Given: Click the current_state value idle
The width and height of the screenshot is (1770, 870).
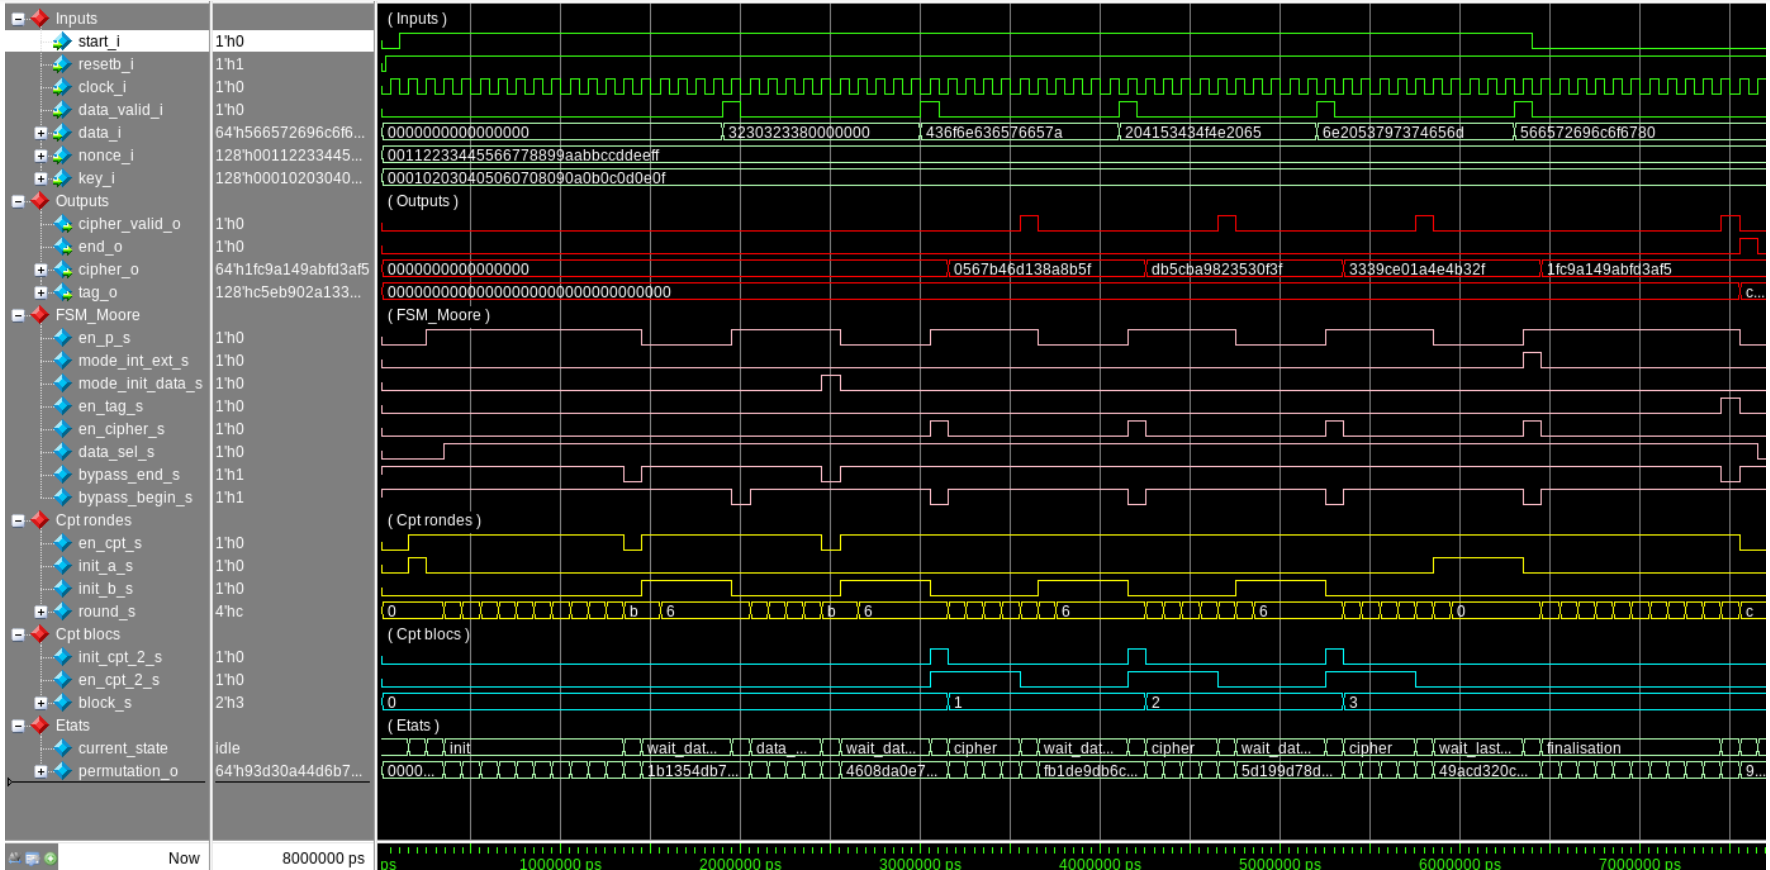Looking at the screenshot, I should tap(227, 748).
